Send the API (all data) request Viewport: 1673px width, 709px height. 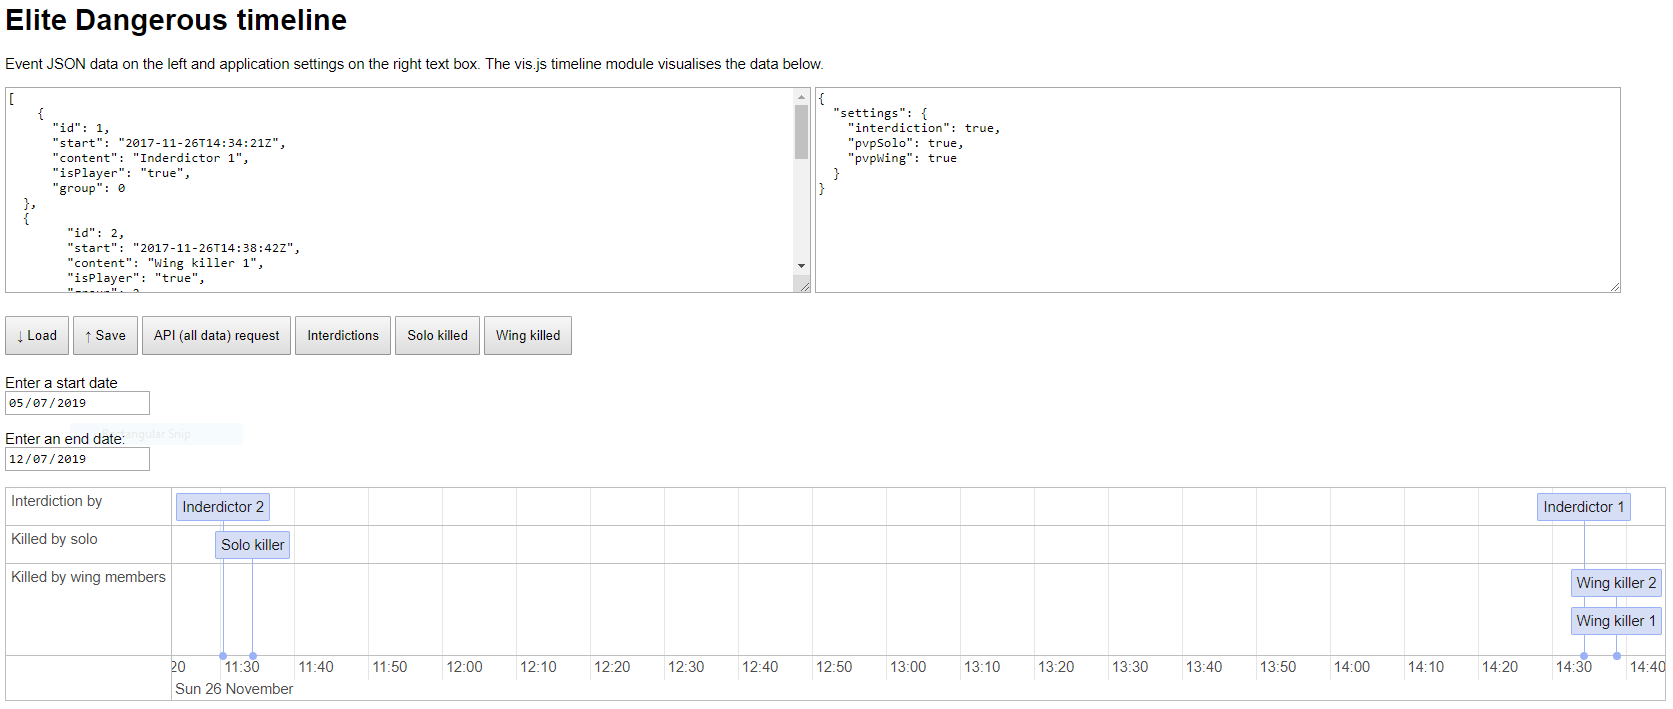(216, 336)
